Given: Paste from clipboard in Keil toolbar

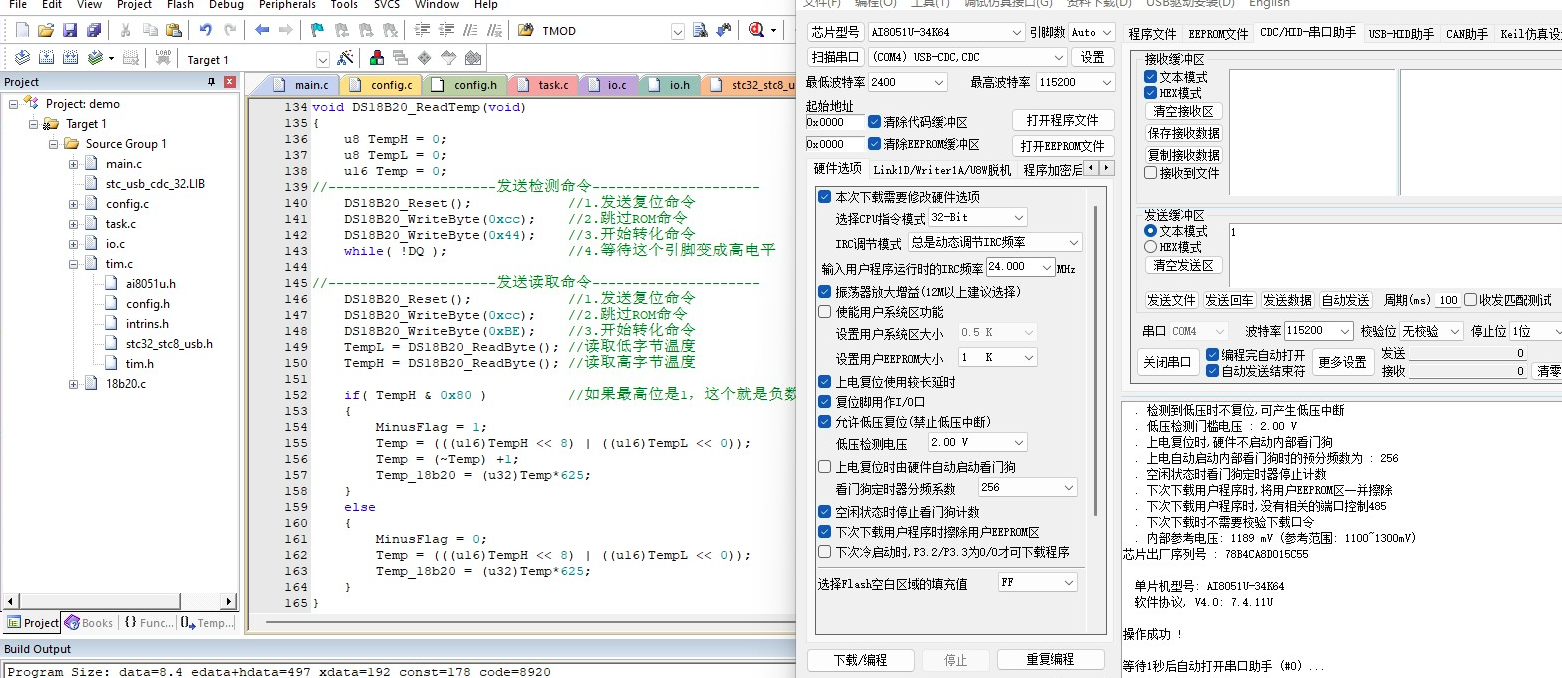Looking at the screenshot, I should coord(175,30).
